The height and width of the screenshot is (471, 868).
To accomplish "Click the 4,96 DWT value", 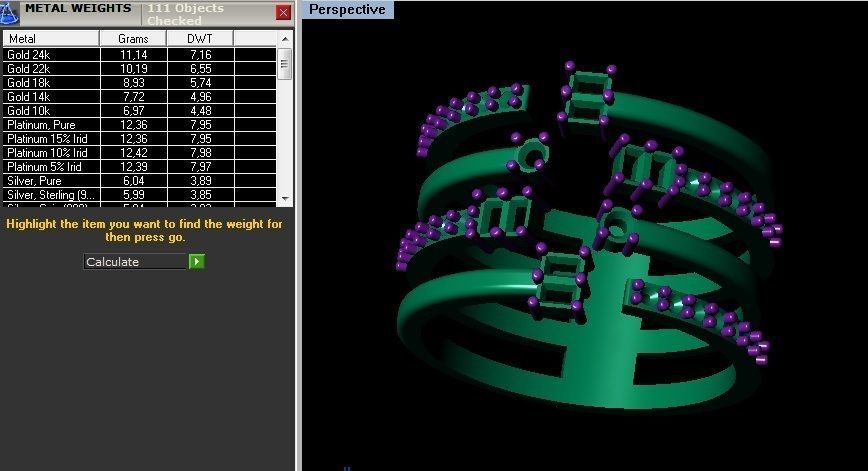I will coord(200,96).
